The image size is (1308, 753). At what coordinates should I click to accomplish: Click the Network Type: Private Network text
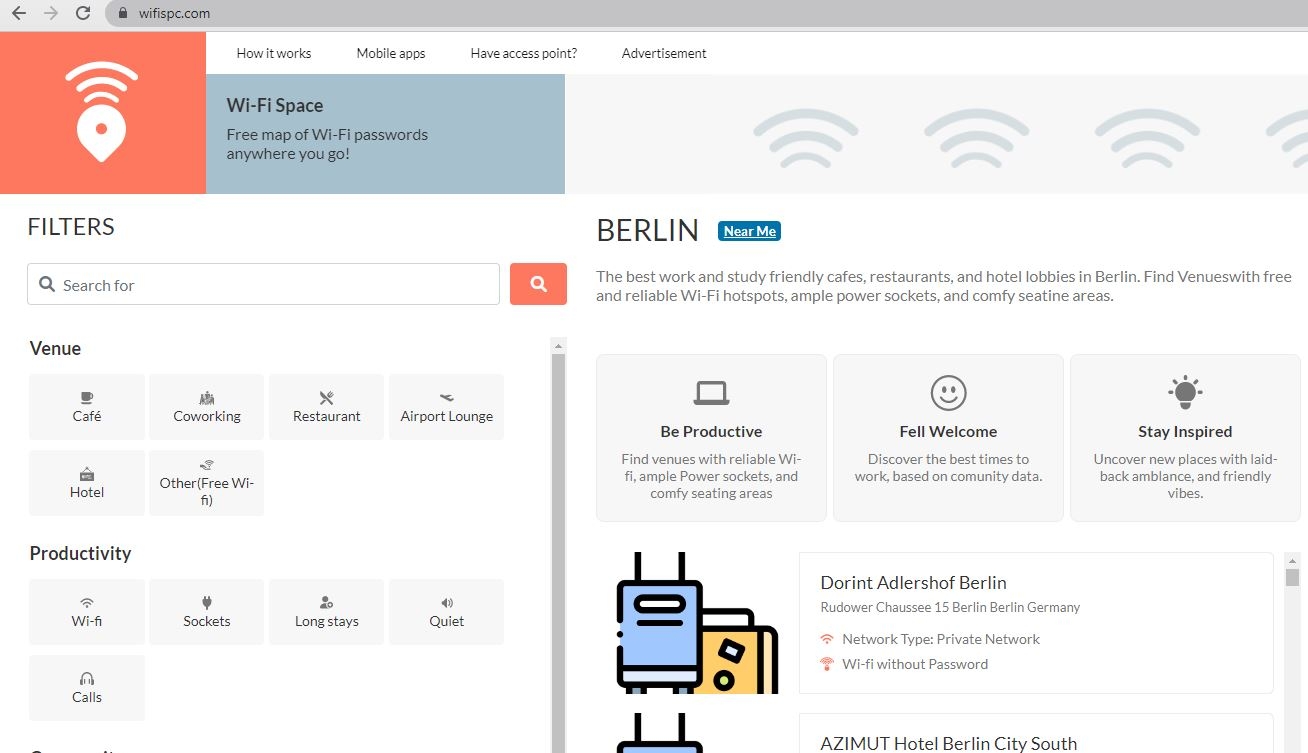coord(941,639)
